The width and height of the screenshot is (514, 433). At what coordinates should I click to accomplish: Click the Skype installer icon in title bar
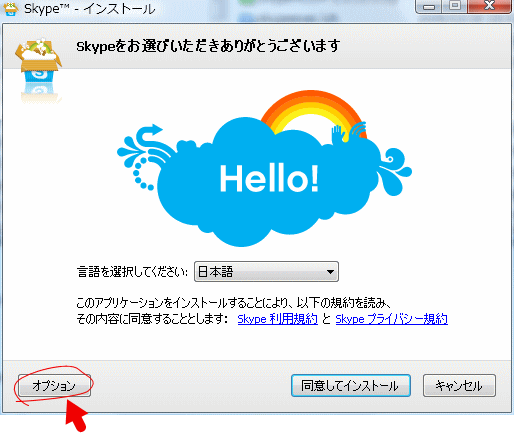pyautogui.click(x=10, y=8)
